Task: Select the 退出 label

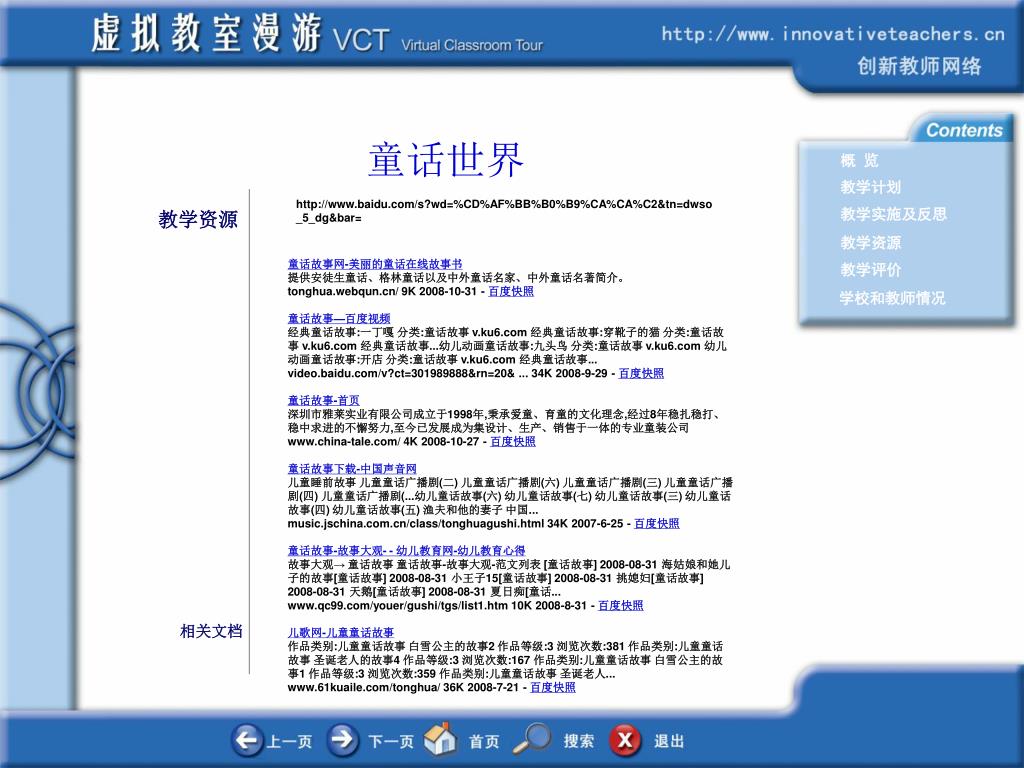Action: pos(669,741)
